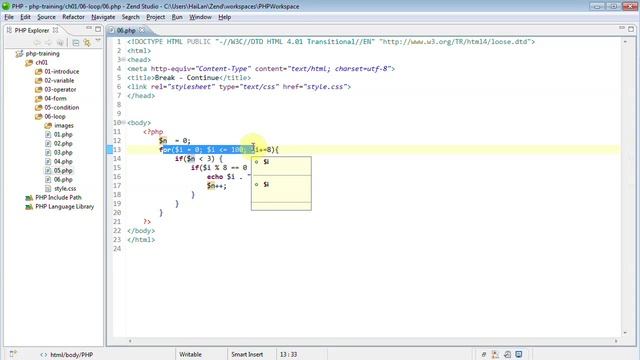Maximize the editor area
This screenshot has height=360, width=640.
pyautogui.click(x=631, y=29)
